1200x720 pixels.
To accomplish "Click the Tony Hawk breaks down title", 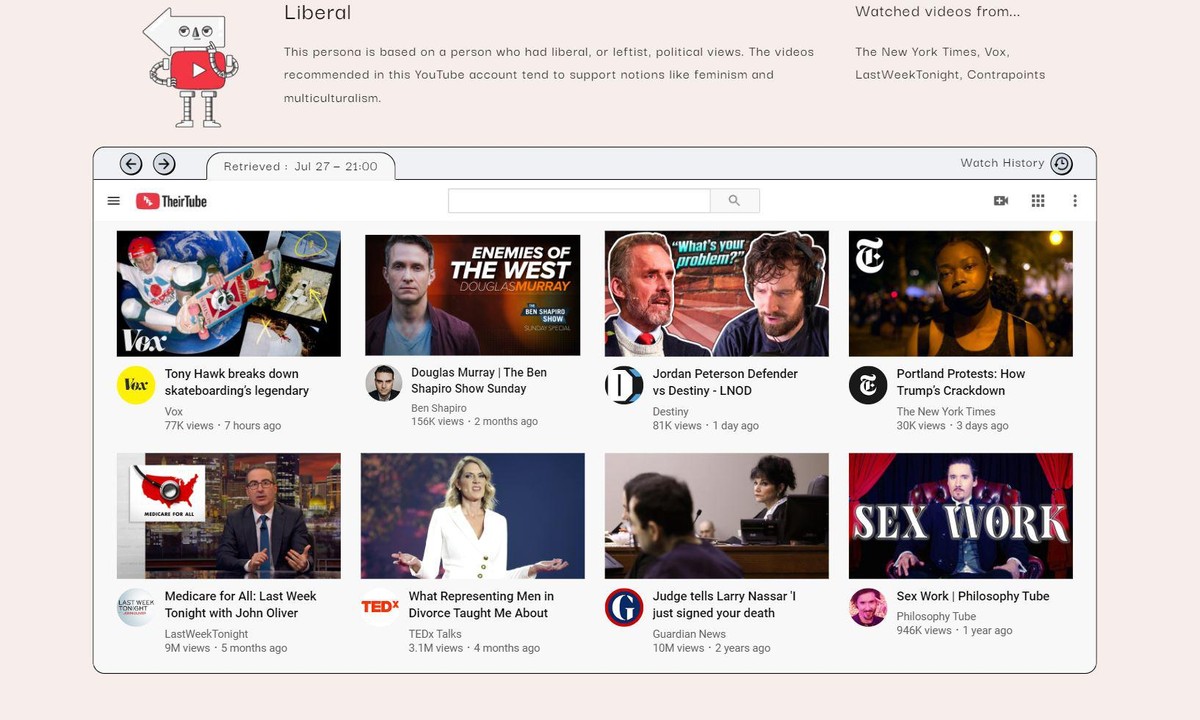I will 237,382.
